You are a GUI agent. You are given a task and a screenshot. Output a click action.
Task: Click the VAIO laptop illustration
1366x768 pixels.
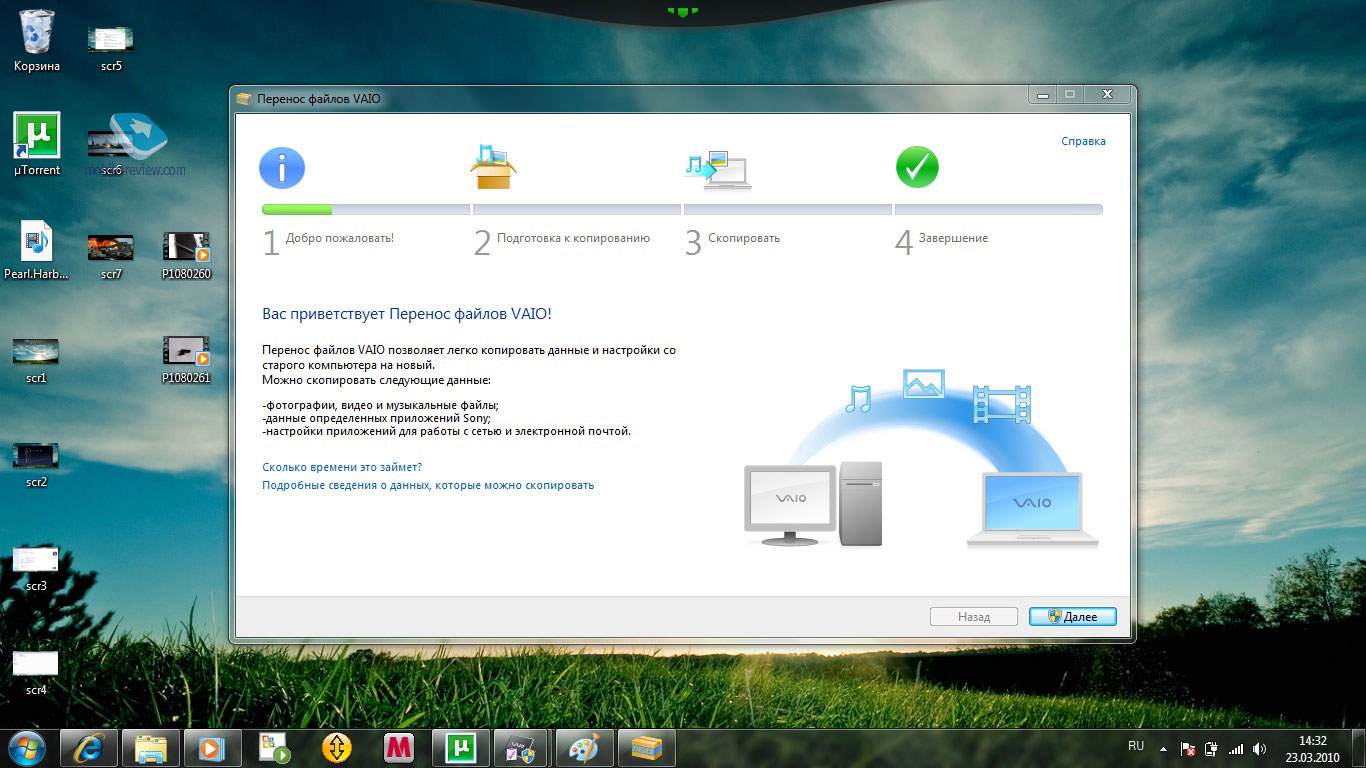tap(1032, 511)
